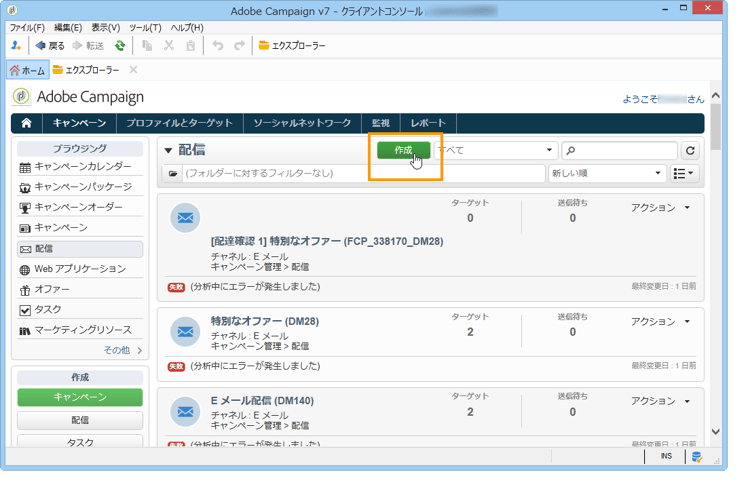Image resolution: width=750 pixels, height=489 pixels.
Task: Click the folder filter icon
Action: [x=173, y=173]
